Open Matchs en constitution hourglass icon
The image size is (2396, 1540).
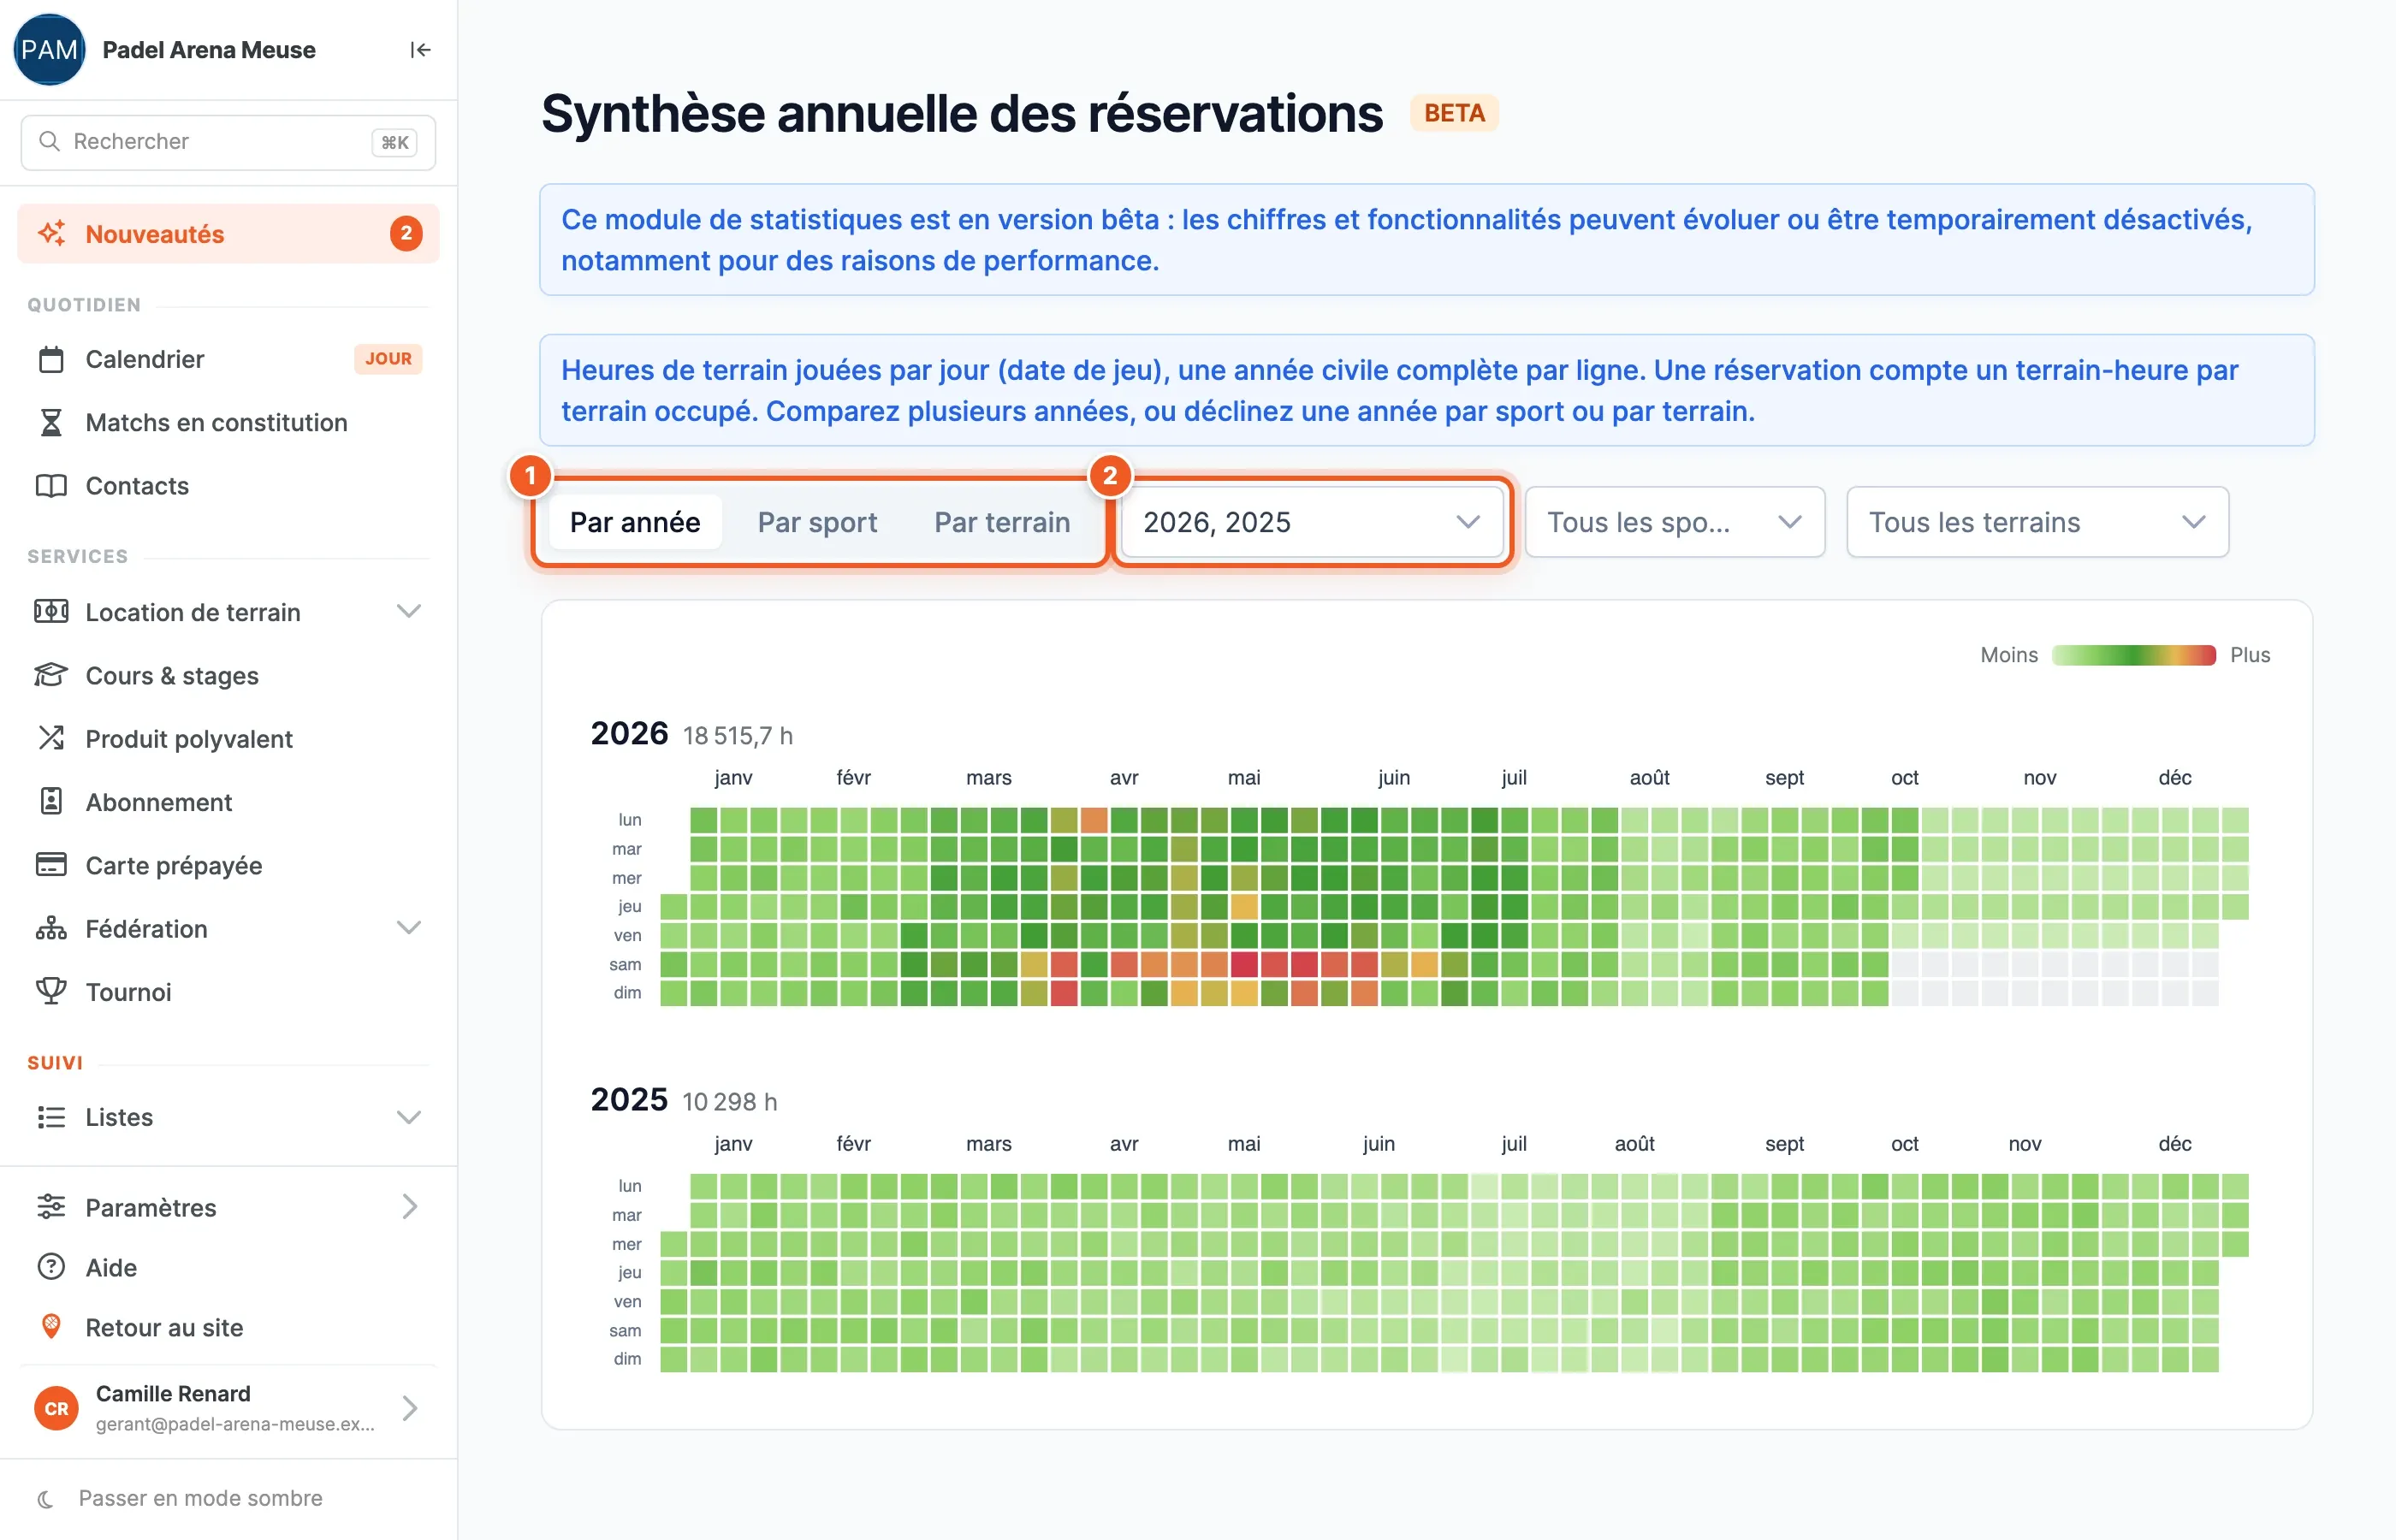(x=51, y=422)
